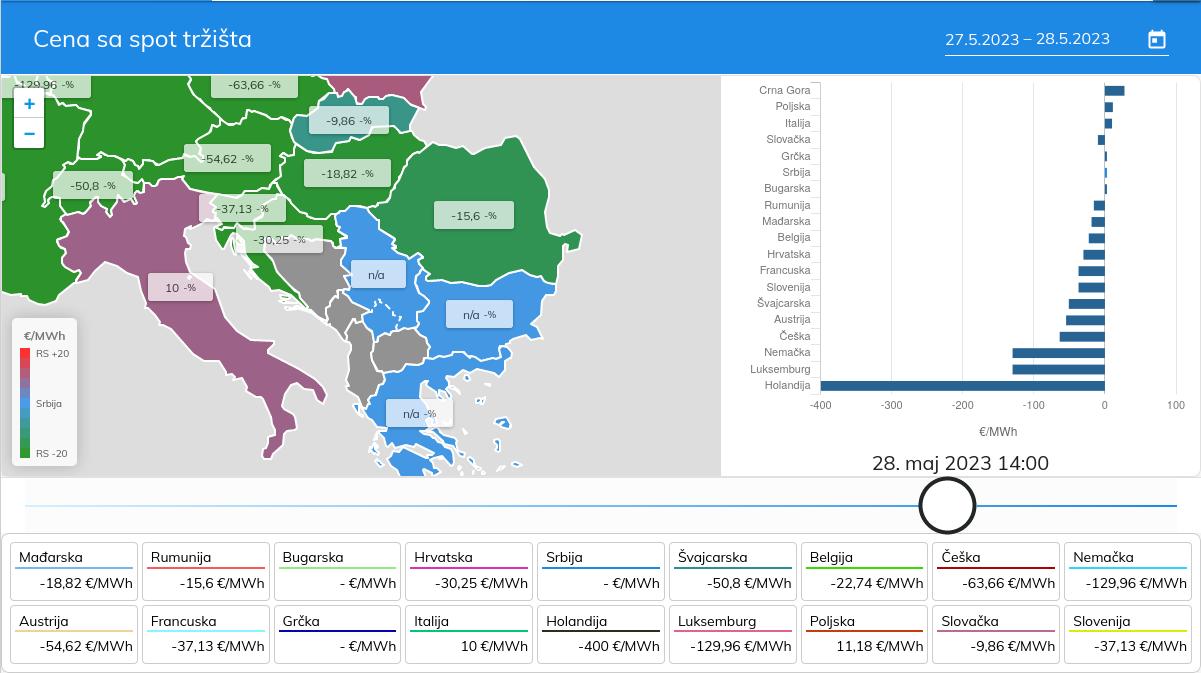Click the Holandija bar in the chart
The image size is (1201, 673).
(x=962, y=385)
